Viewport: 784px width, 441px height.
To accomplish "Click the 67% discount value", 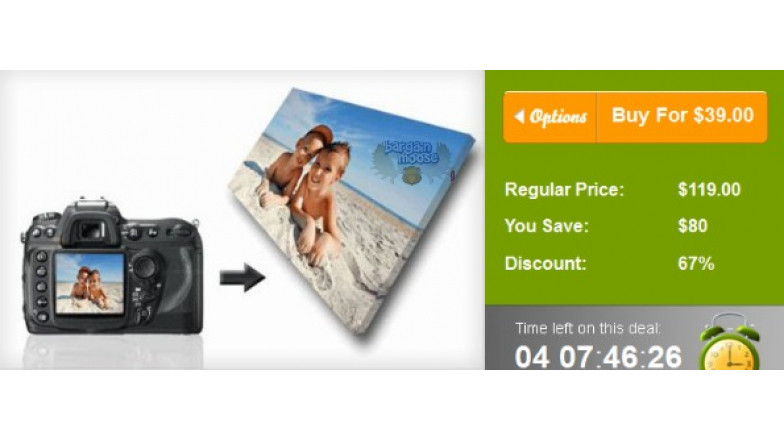I will tap(696, 263).
